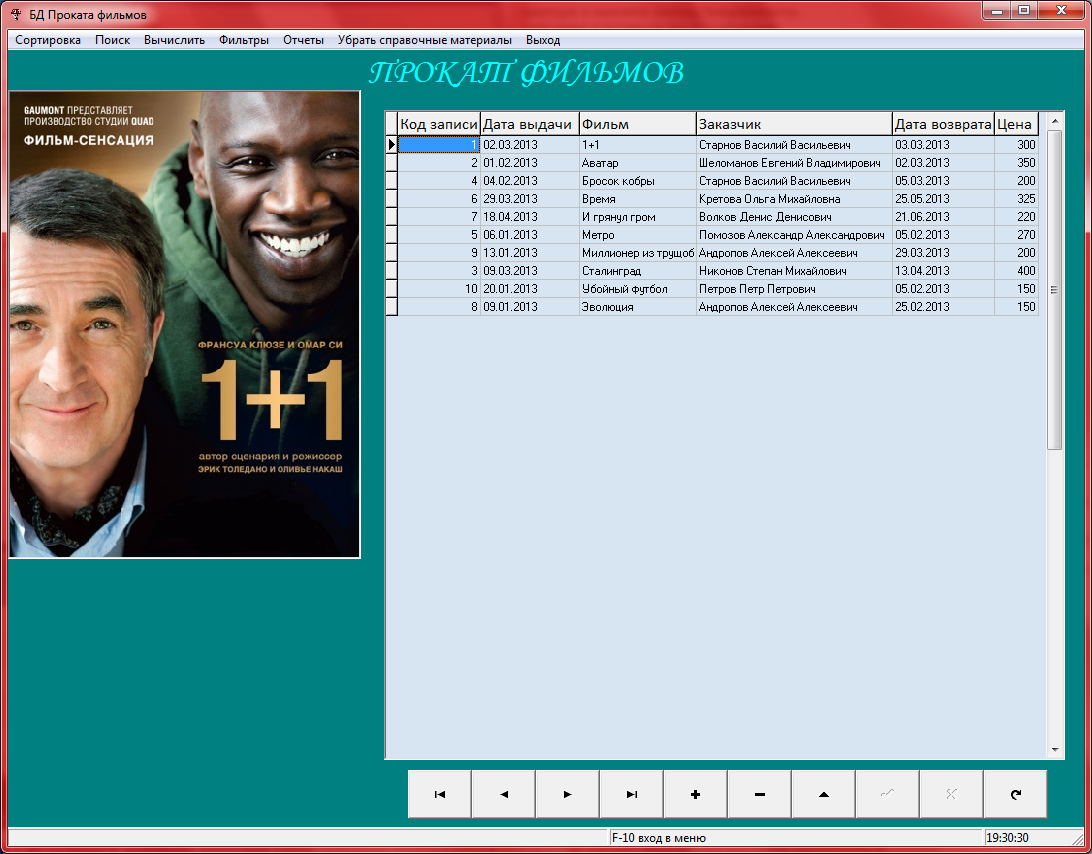Select price cell 325
This screenshot has height=854, width=1092.
(1016, 199)
